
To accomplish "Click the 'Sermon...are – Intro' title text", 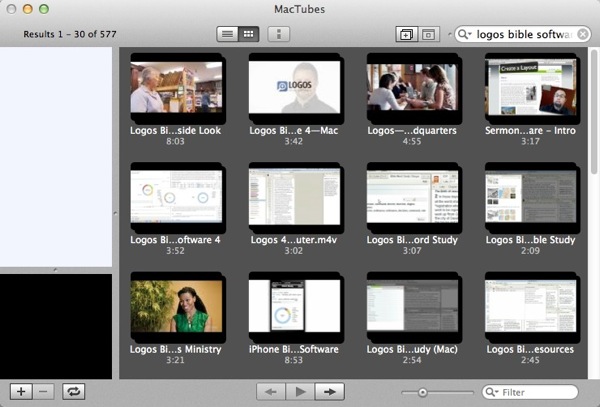I will coord(530,130).
